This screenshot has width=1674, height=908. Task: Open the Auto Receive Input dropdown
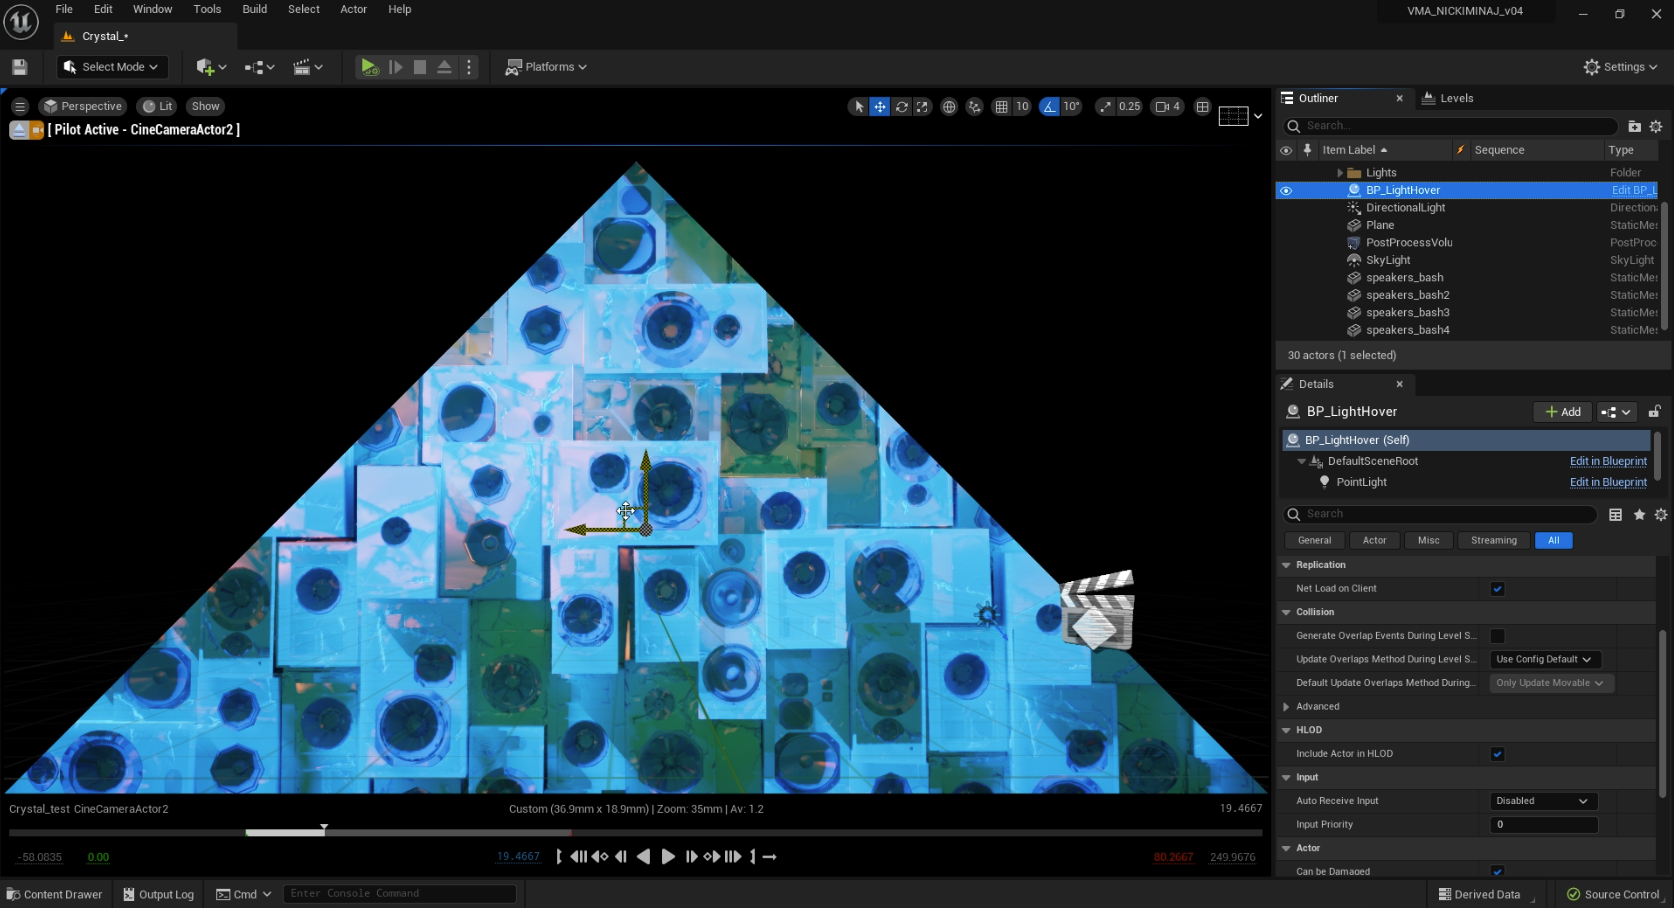[x=1541, y=801]
